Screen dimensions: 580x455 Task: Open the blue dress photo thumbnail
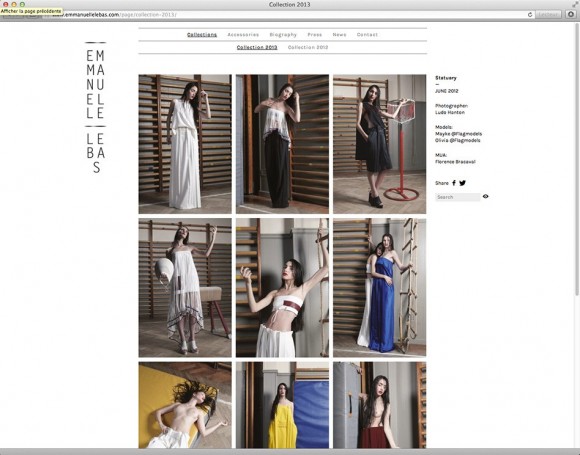pyautogui.click(x=380, y=287)
